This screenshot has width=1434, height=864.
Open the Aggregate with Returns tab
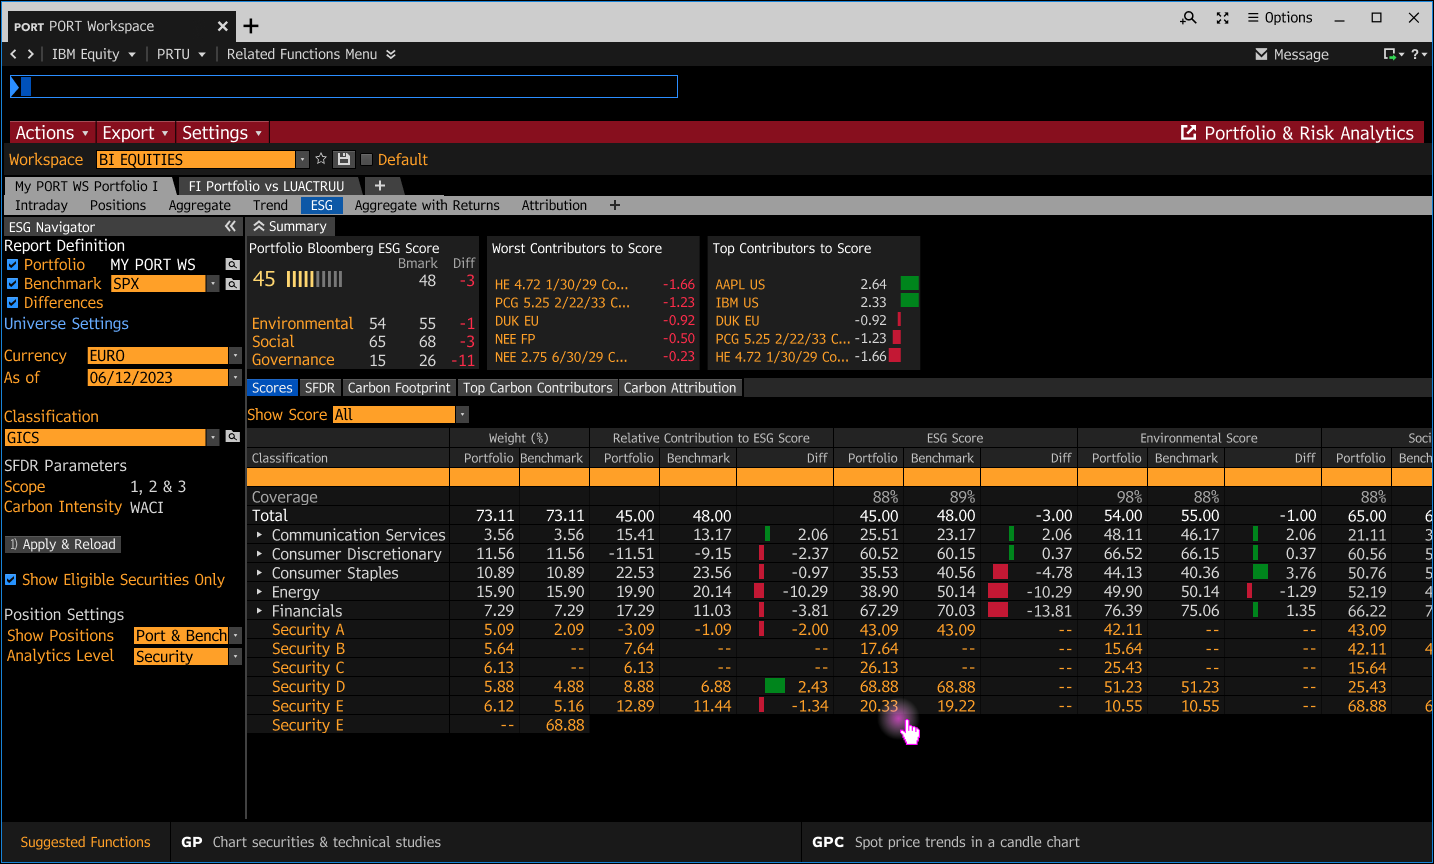coord(427,205)
